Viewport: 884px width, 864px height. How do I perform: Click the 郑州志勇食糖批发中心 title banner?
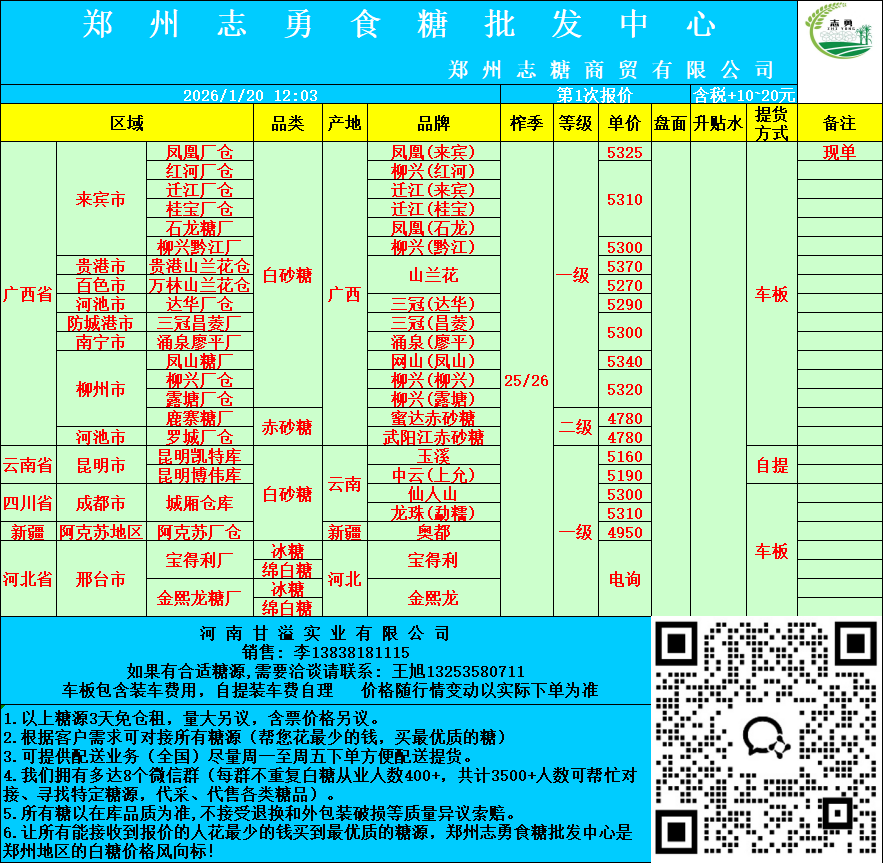click(398, 24)
